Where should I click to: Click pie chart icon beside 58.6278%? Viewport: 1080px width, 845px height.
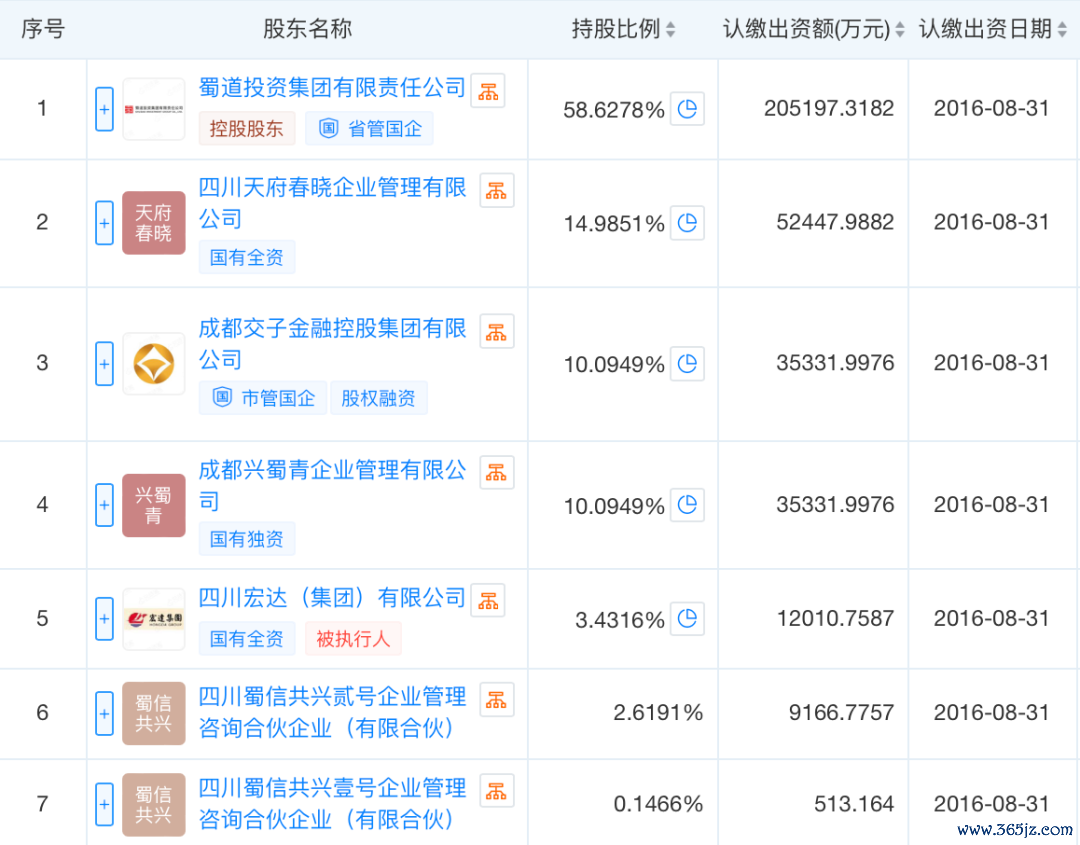coord(687,109)
